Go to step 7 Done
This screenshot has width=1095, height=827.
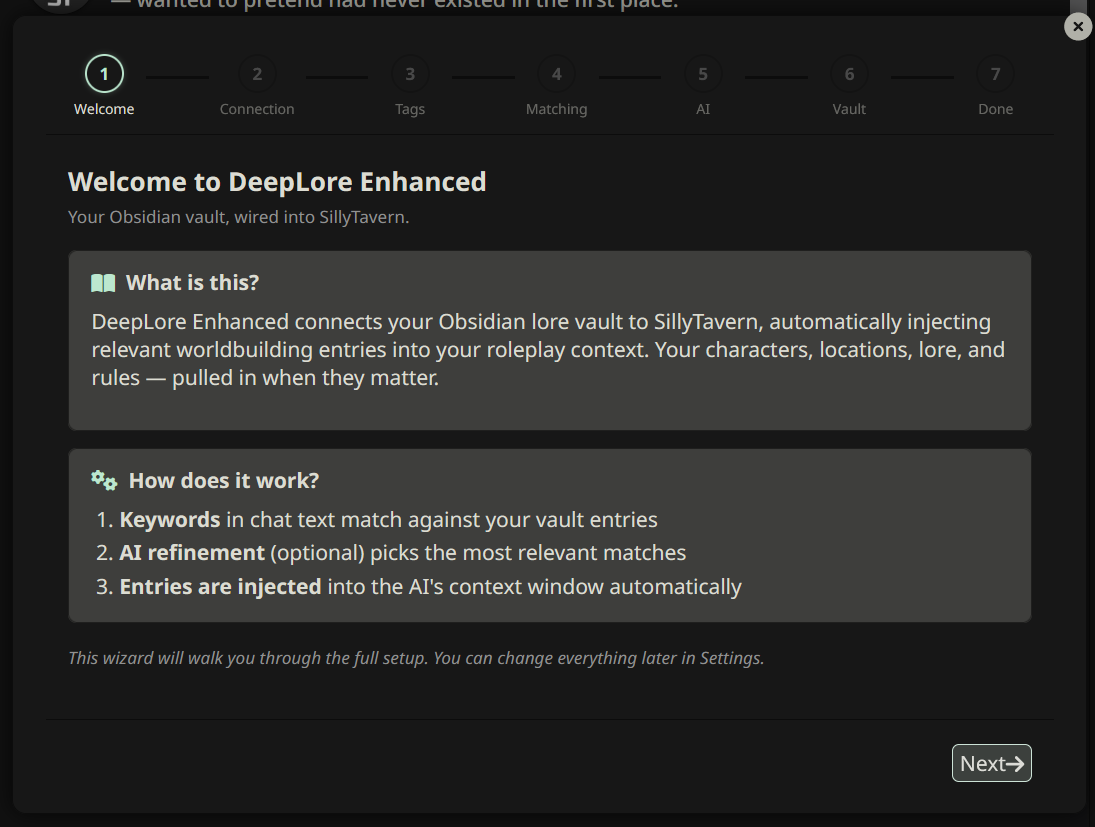[x=995, y=86]
